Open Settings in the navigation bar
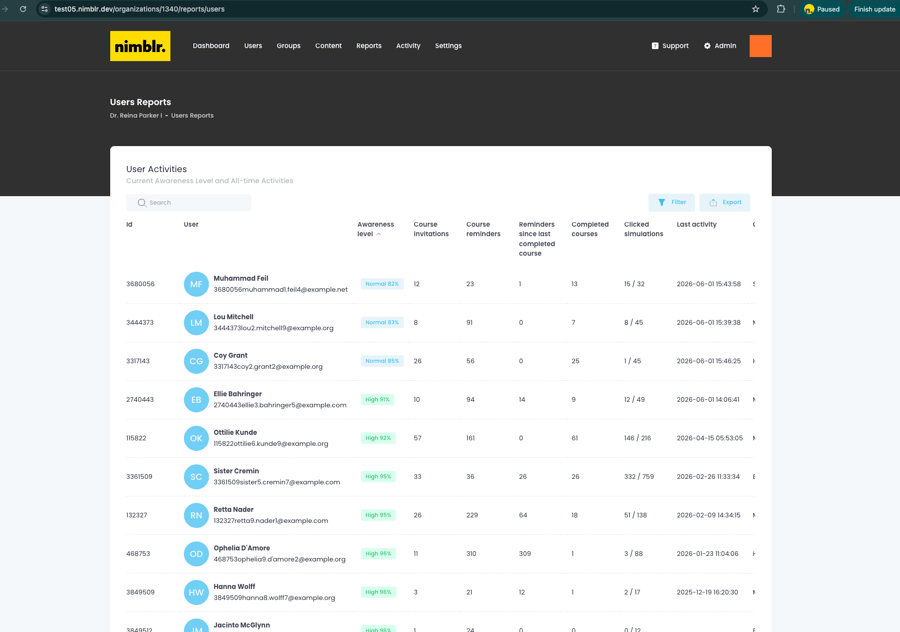900x632 pixels. [448, 46]
